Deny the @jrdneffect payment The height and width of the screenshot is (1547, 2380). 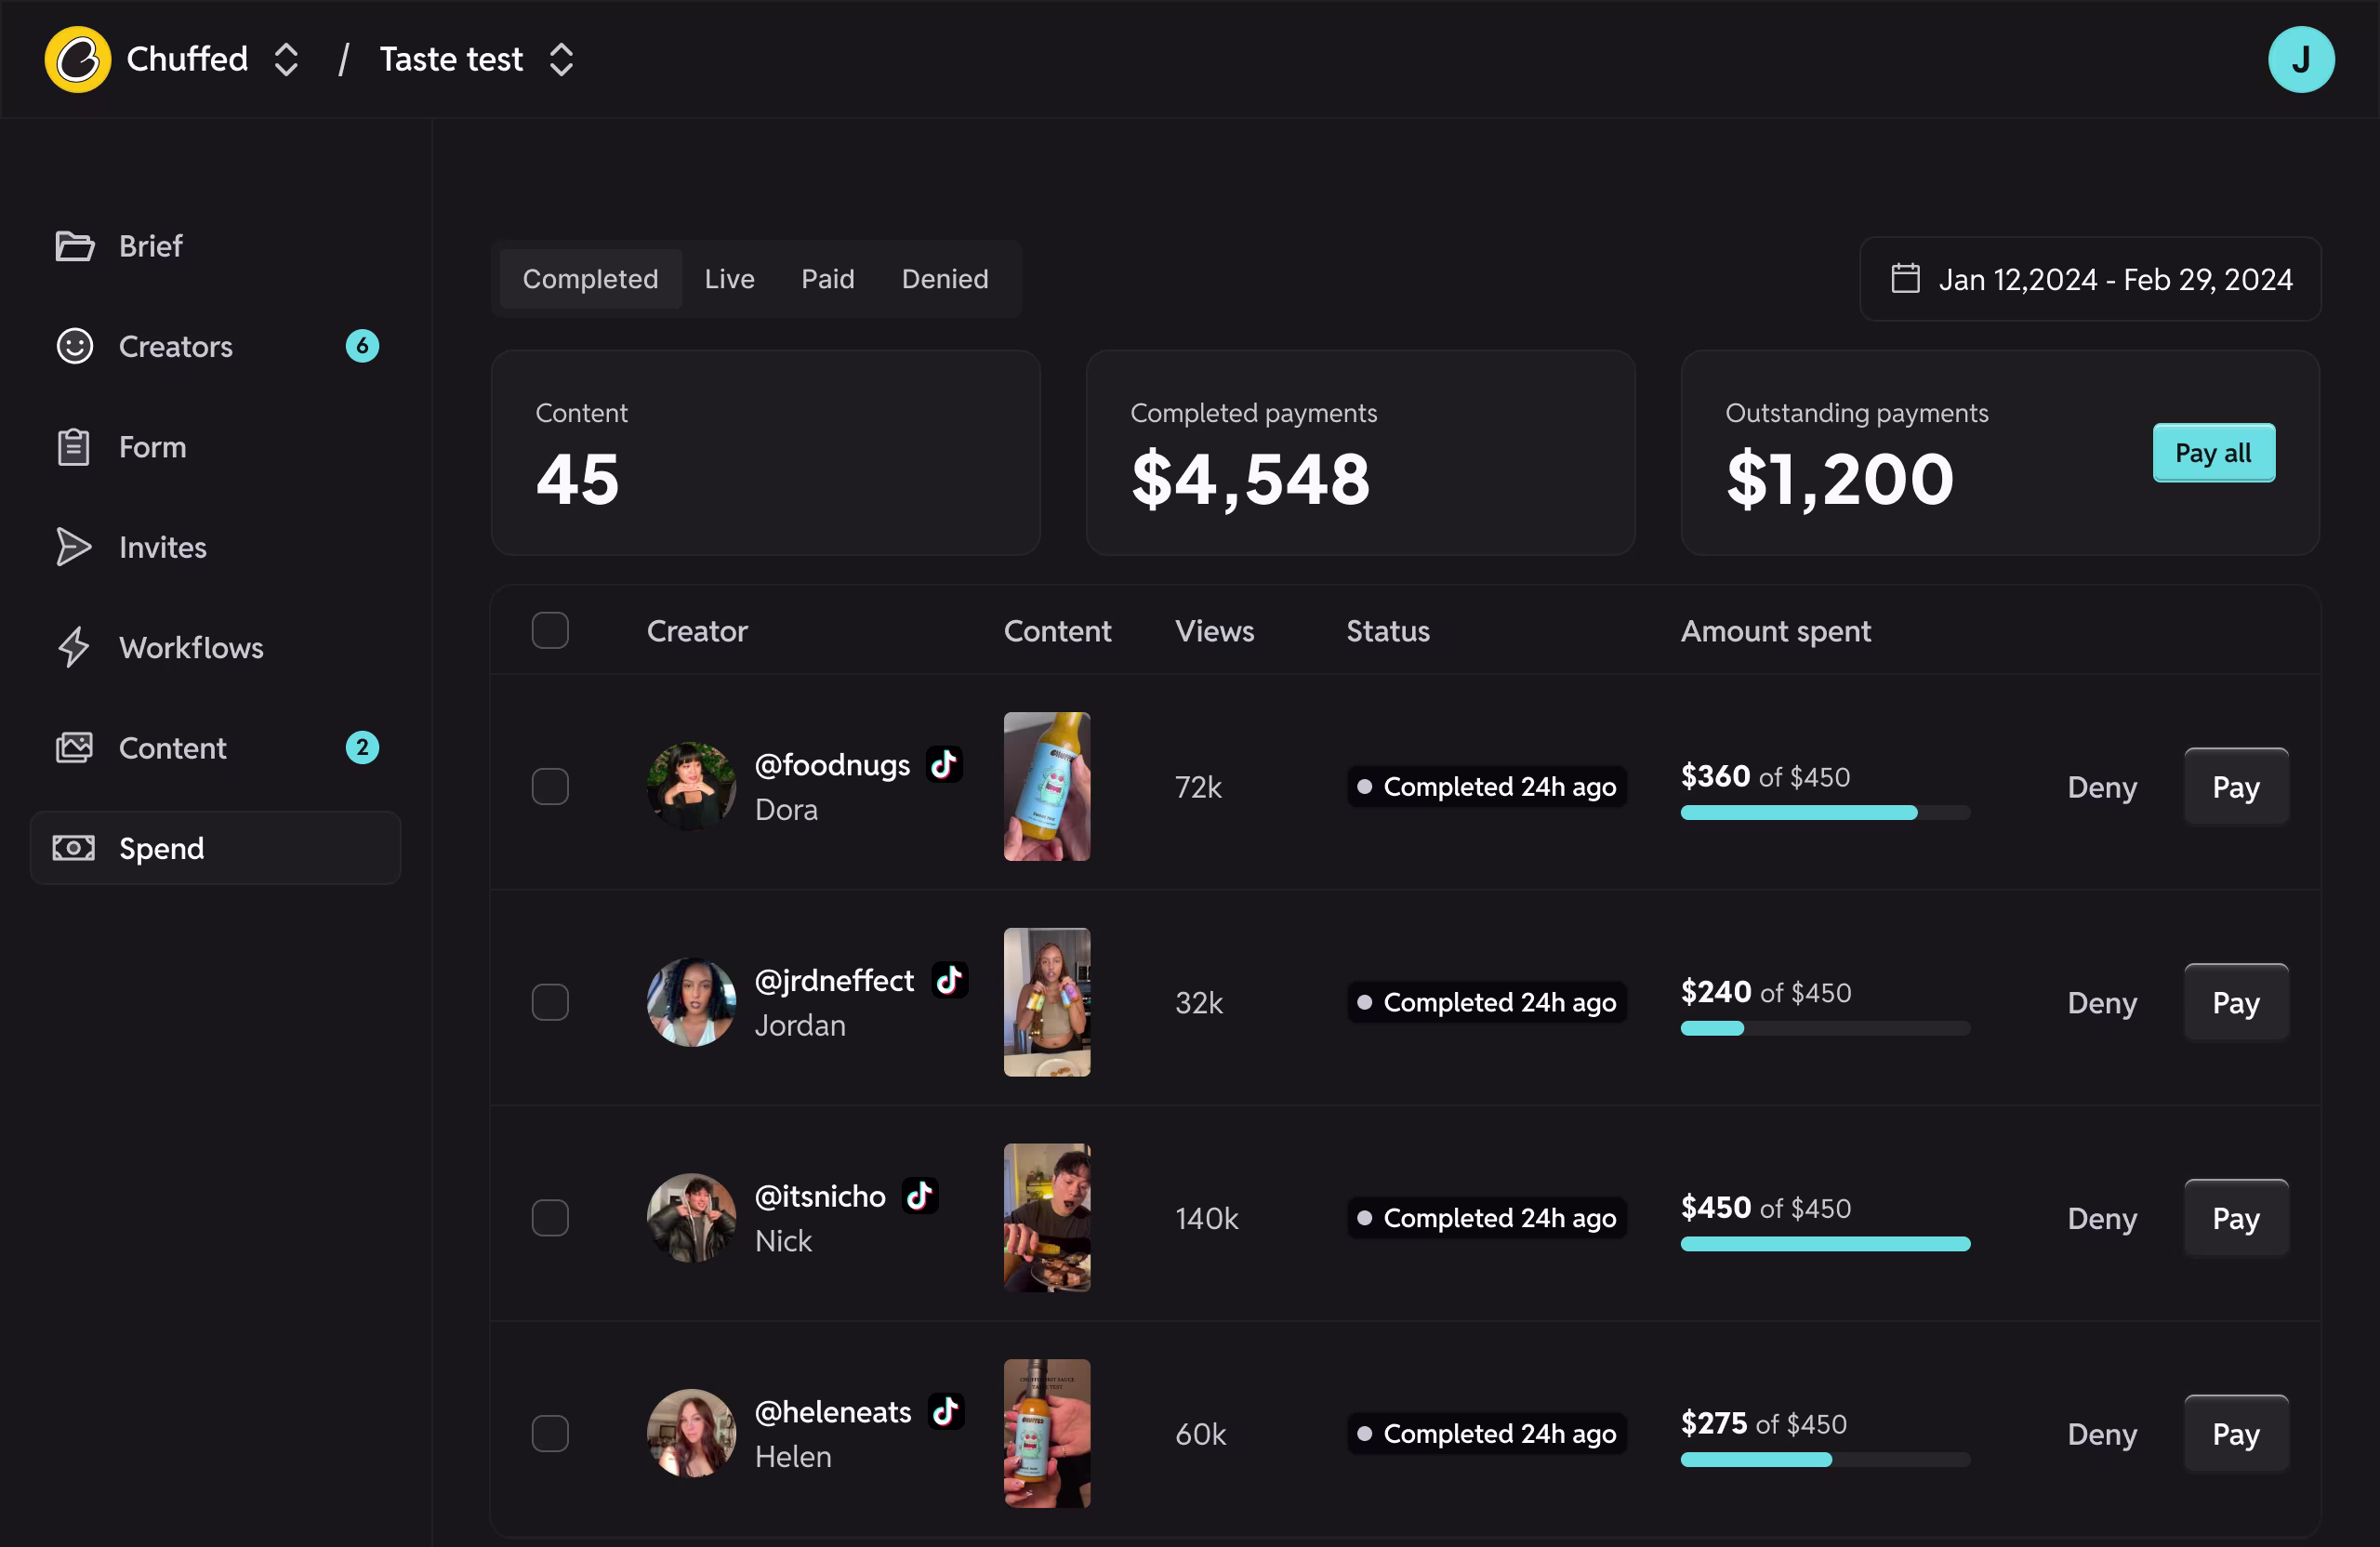(2101, 1003)
